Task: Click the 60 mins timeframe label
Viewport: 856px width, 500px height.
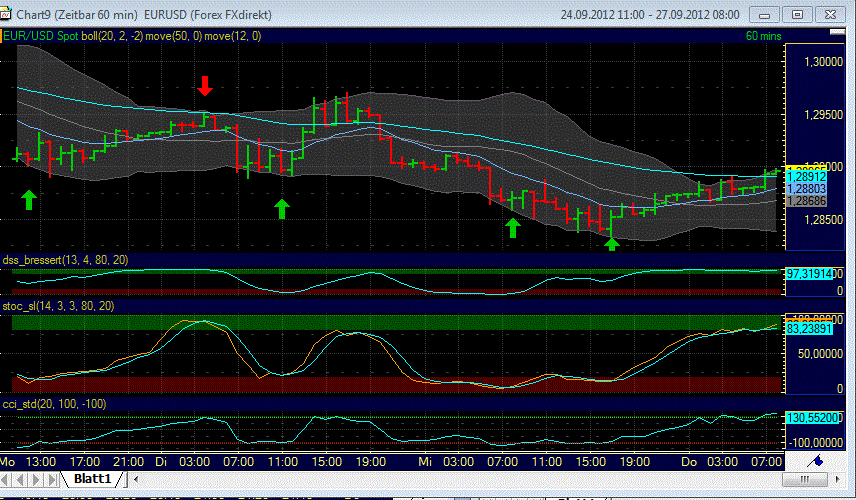Action: coord(763,36)
